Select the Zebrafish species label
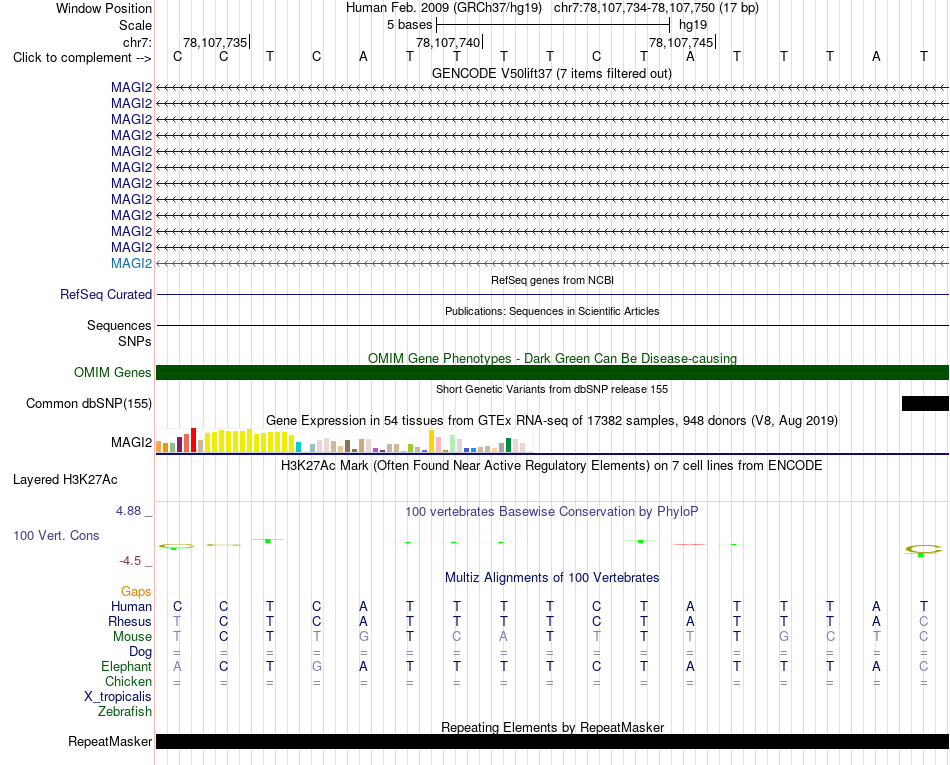The image size is (950, 765). tap(125, 712)
